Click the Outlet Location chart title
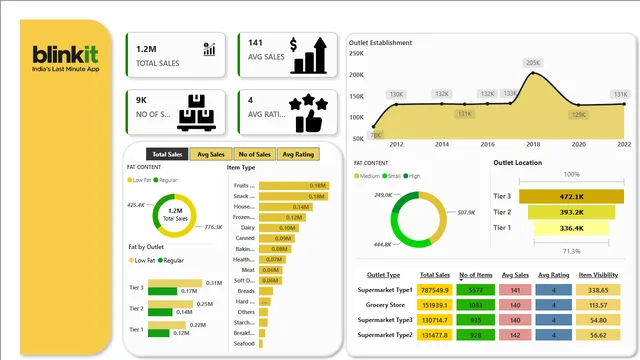Screen dimensions: 640x360 518,162
